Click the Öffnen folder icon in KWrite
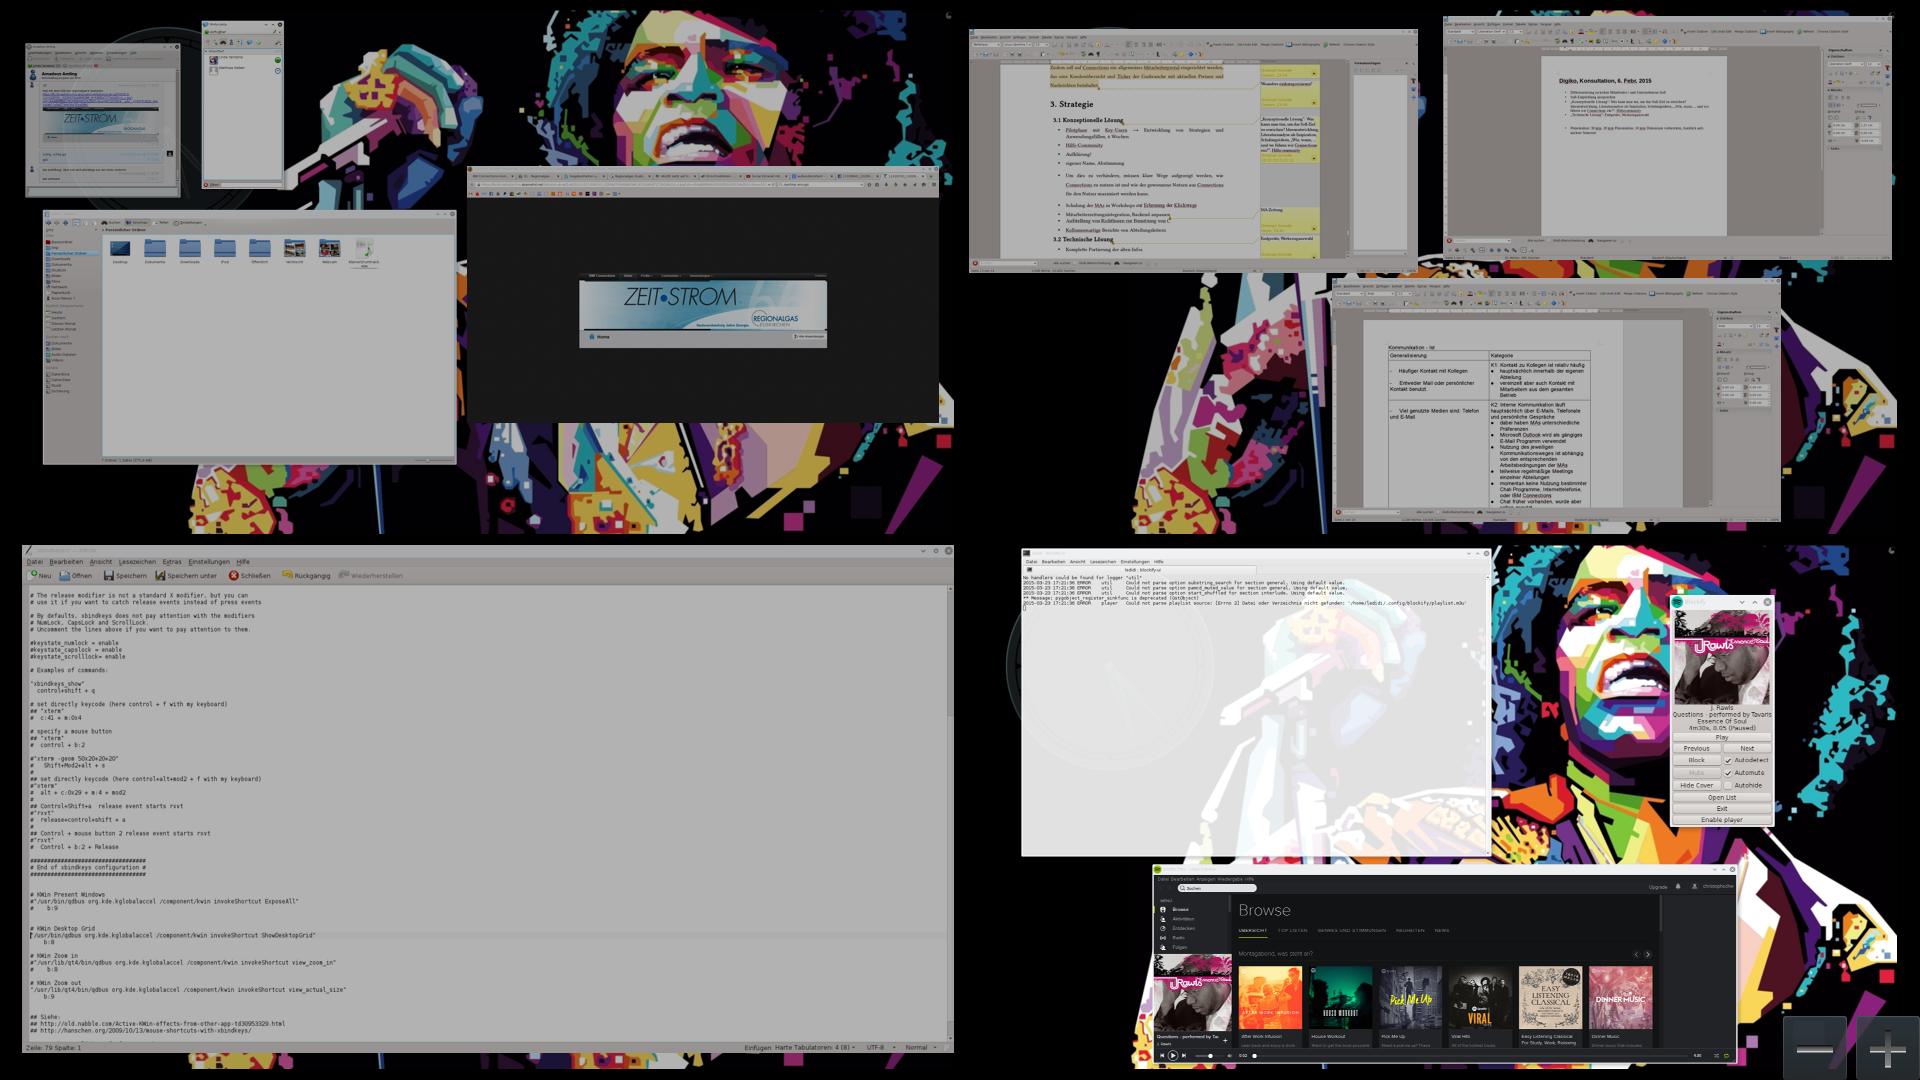 [65, 575]
